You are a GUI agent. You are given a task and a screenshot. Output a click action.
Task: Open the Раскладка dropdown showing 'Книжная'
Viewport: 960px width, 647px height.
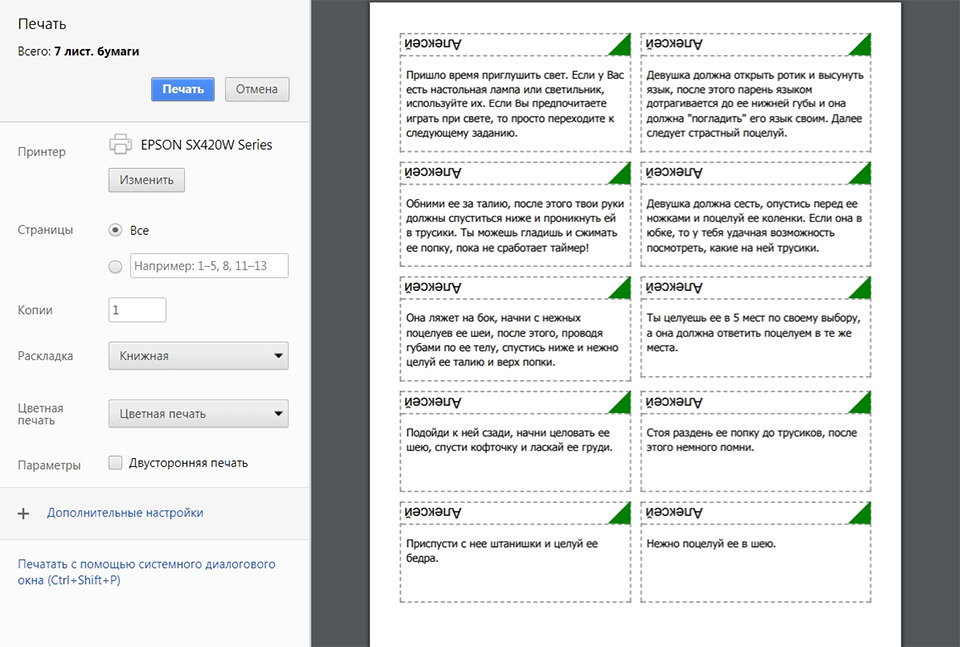coord(198,356)
